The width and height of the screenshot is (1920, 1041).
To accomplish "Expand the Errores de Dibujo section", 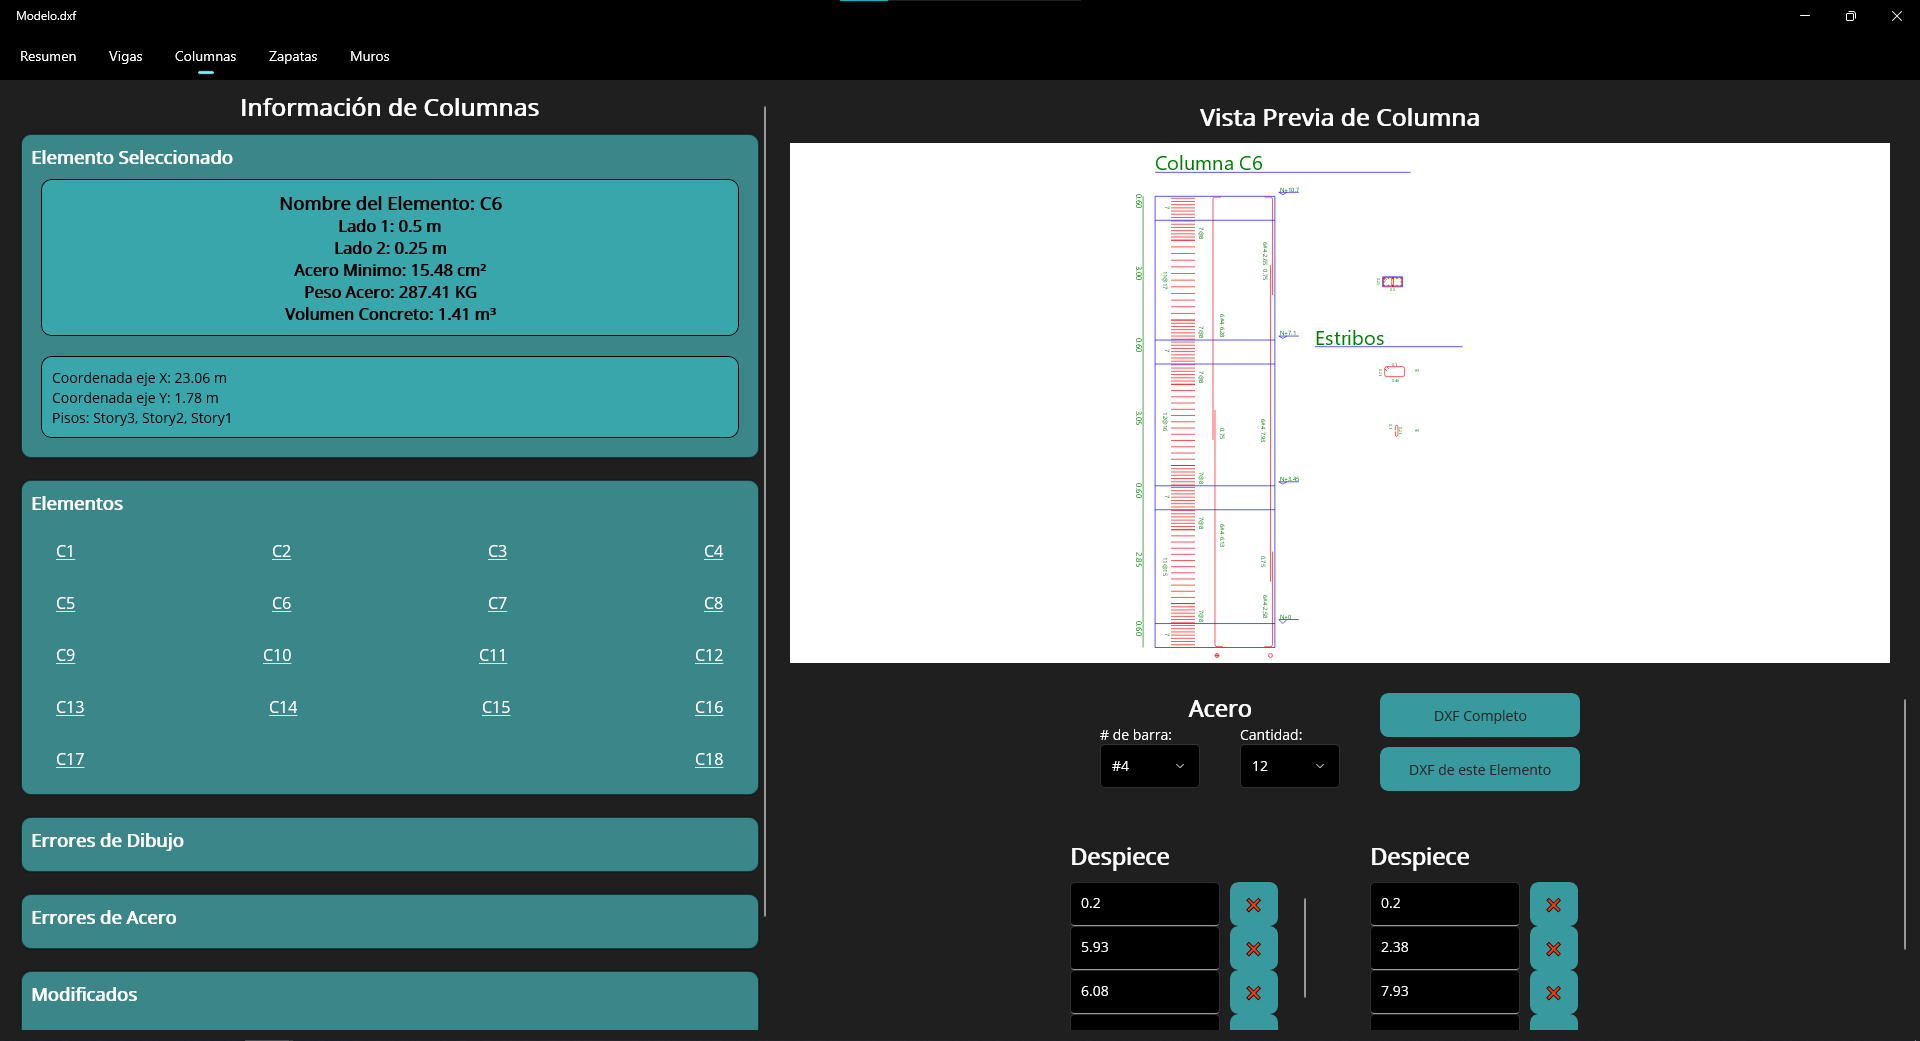I will point(390,844).
